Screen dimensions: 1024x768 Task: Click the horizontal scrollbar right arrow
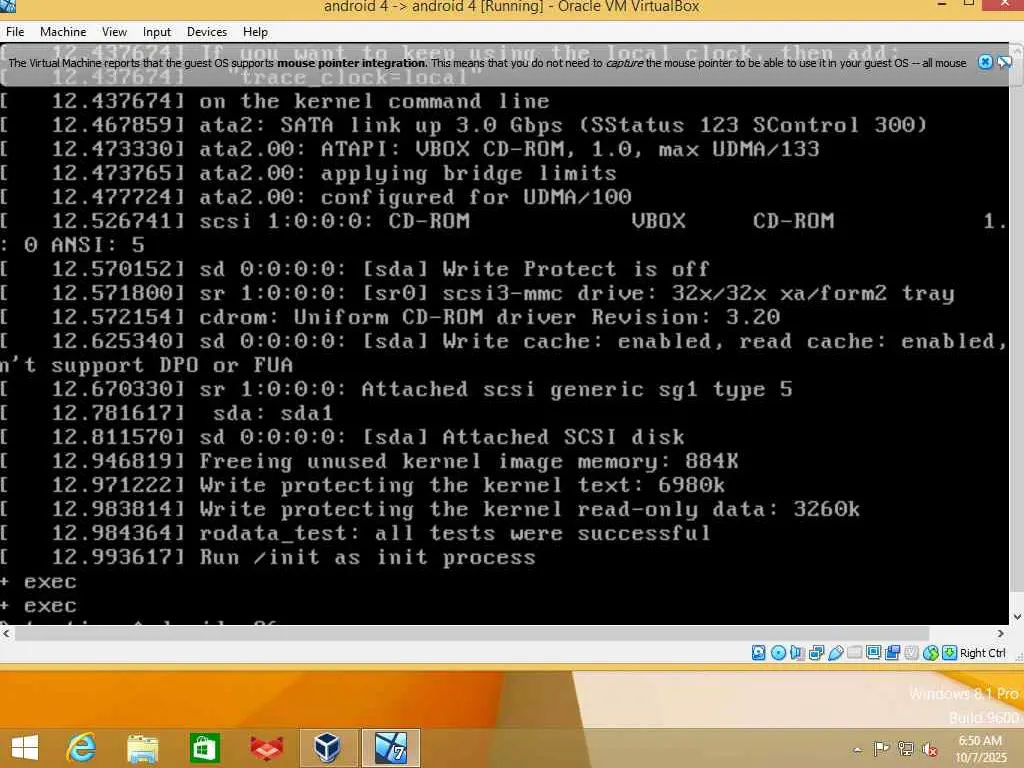[1000, 633]
